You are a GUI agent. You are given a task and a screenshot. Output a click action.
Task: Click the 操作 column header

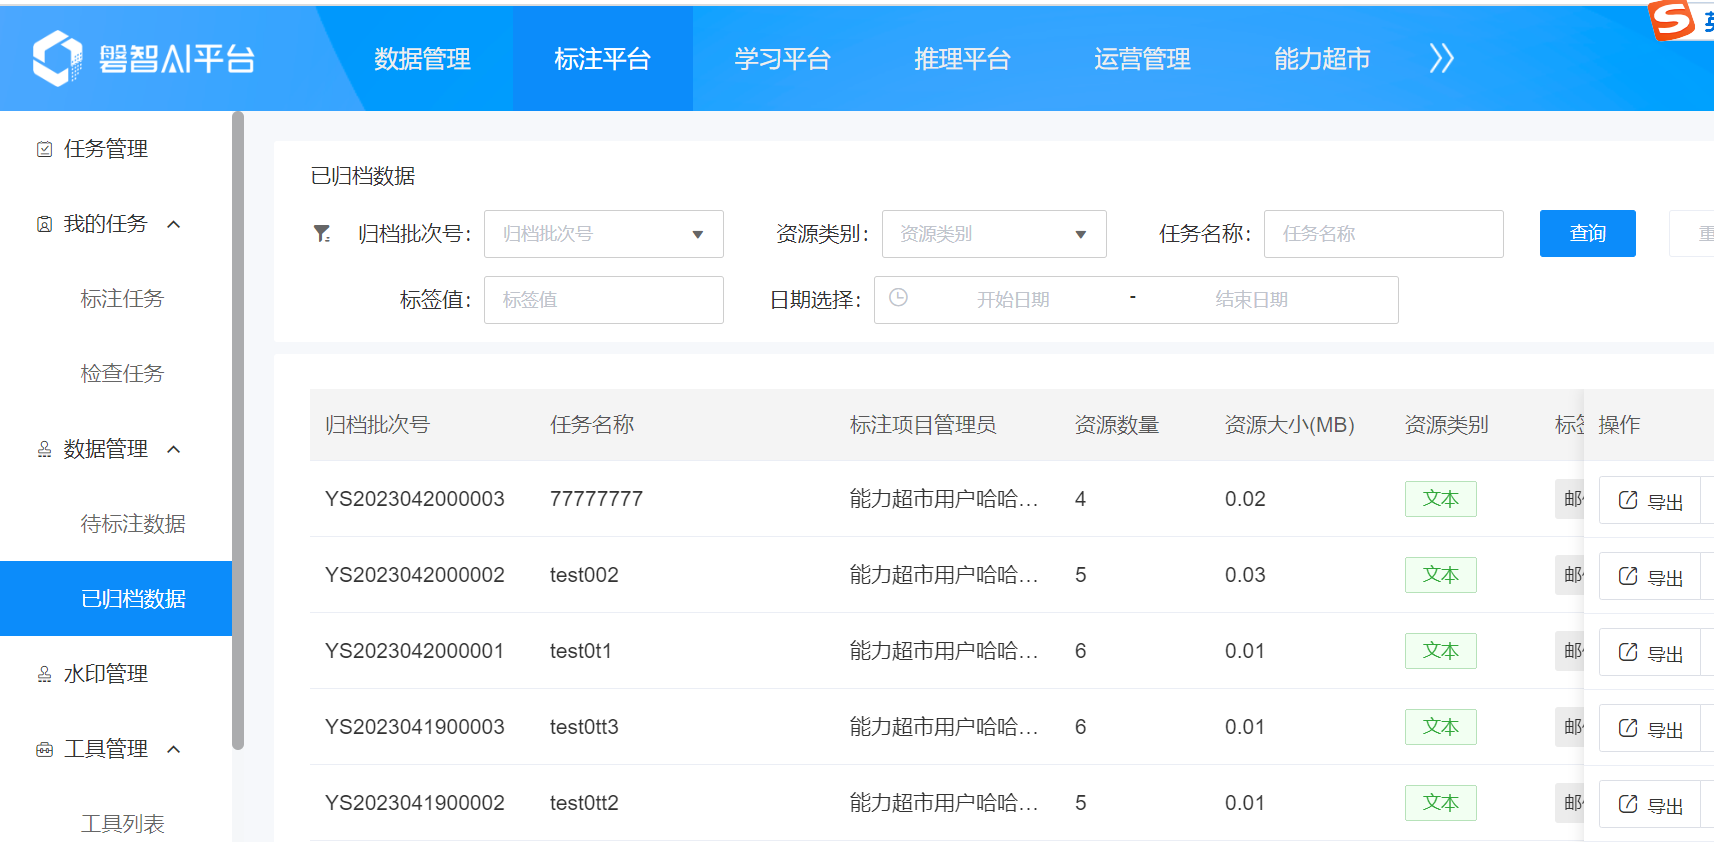click(1619, 425)
